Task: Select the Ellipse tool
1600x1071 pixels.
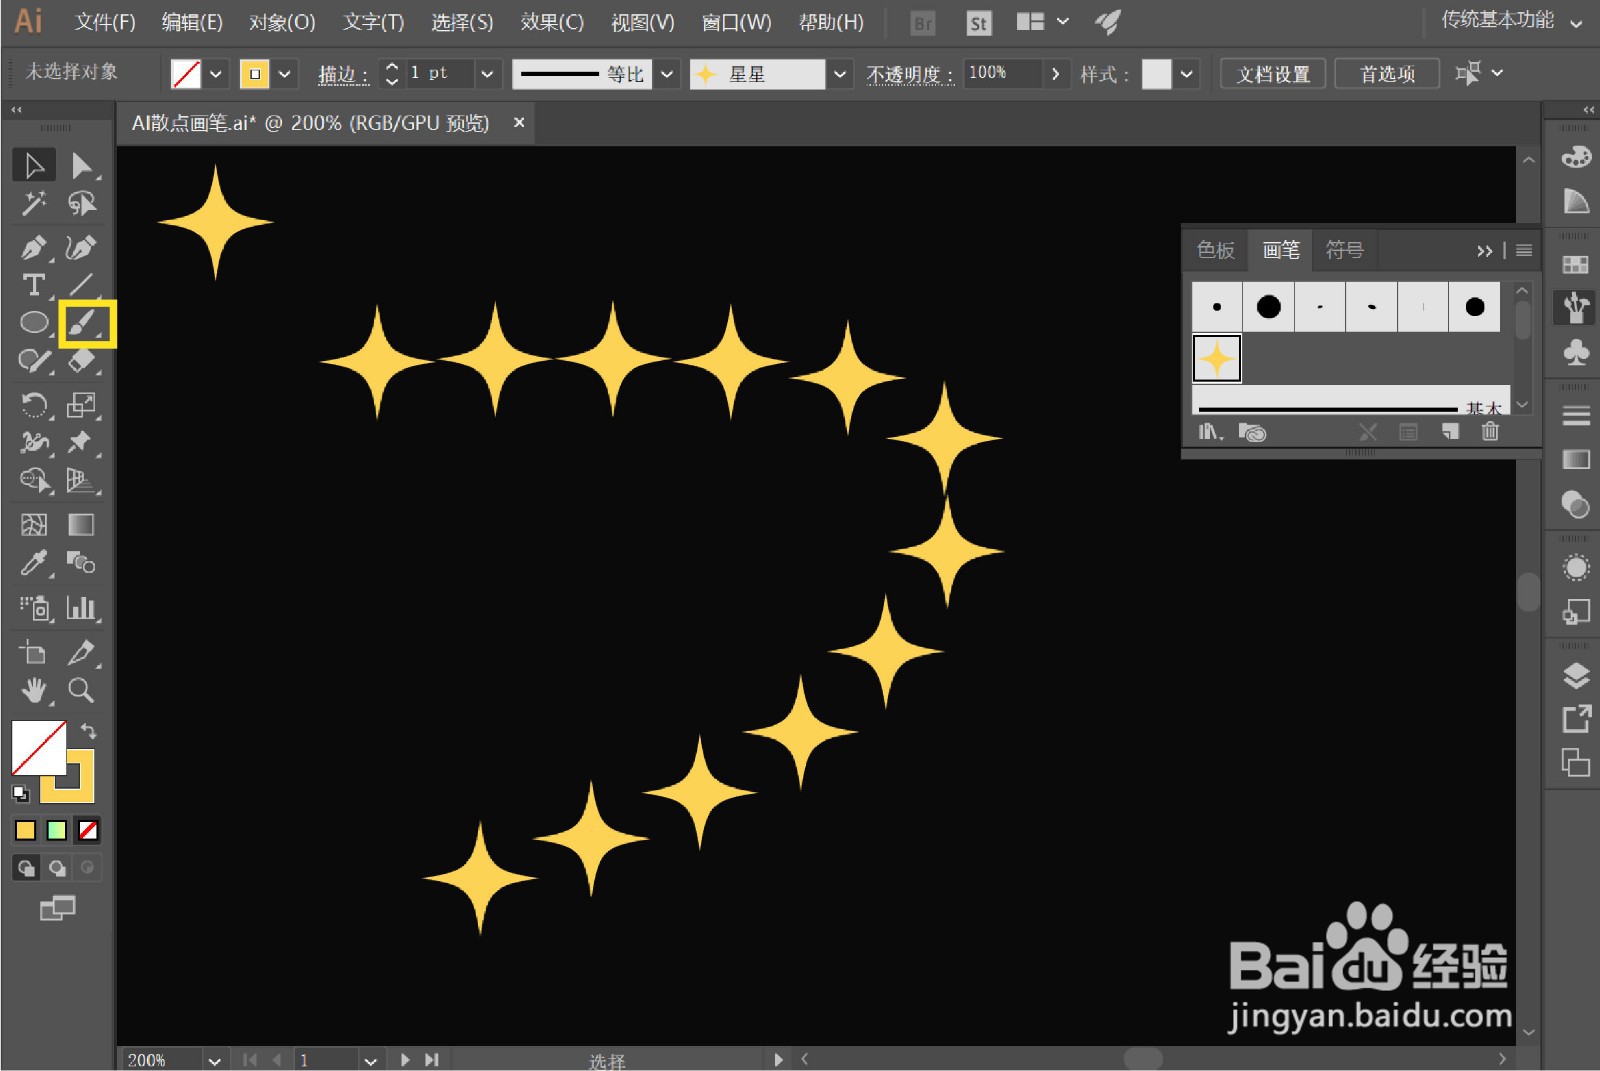Action: click(34, 323)
